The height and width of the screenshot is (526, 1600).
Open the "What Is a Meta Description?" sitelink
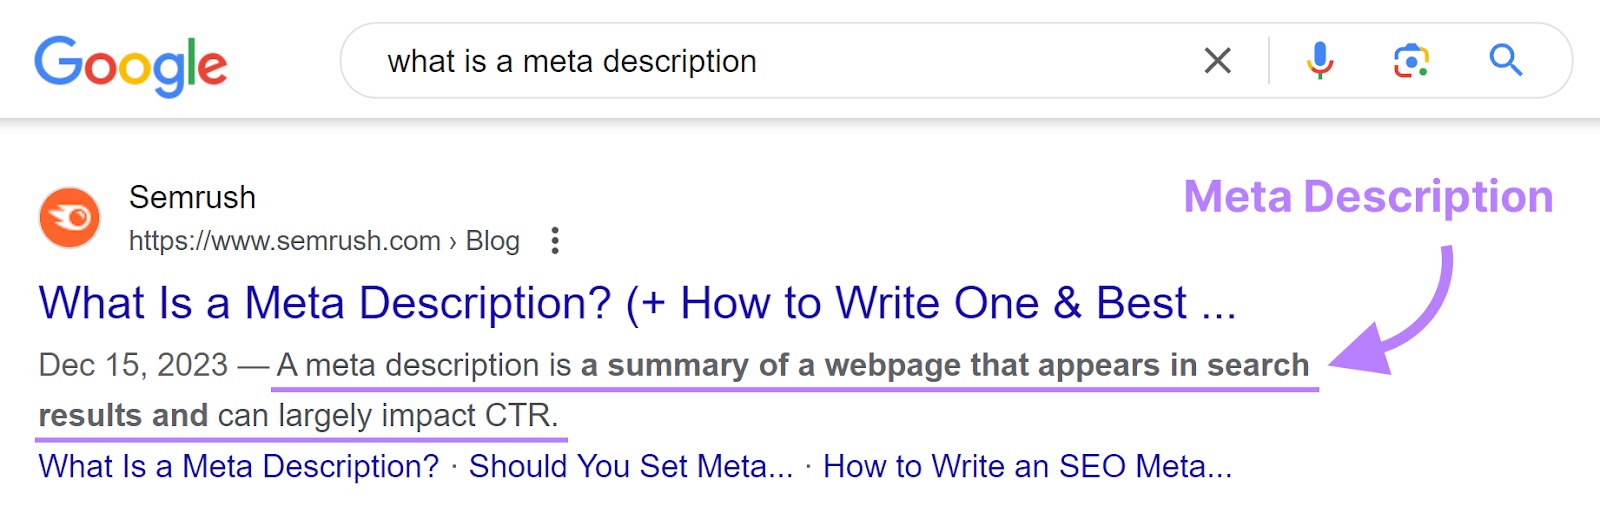pos(238,466)
